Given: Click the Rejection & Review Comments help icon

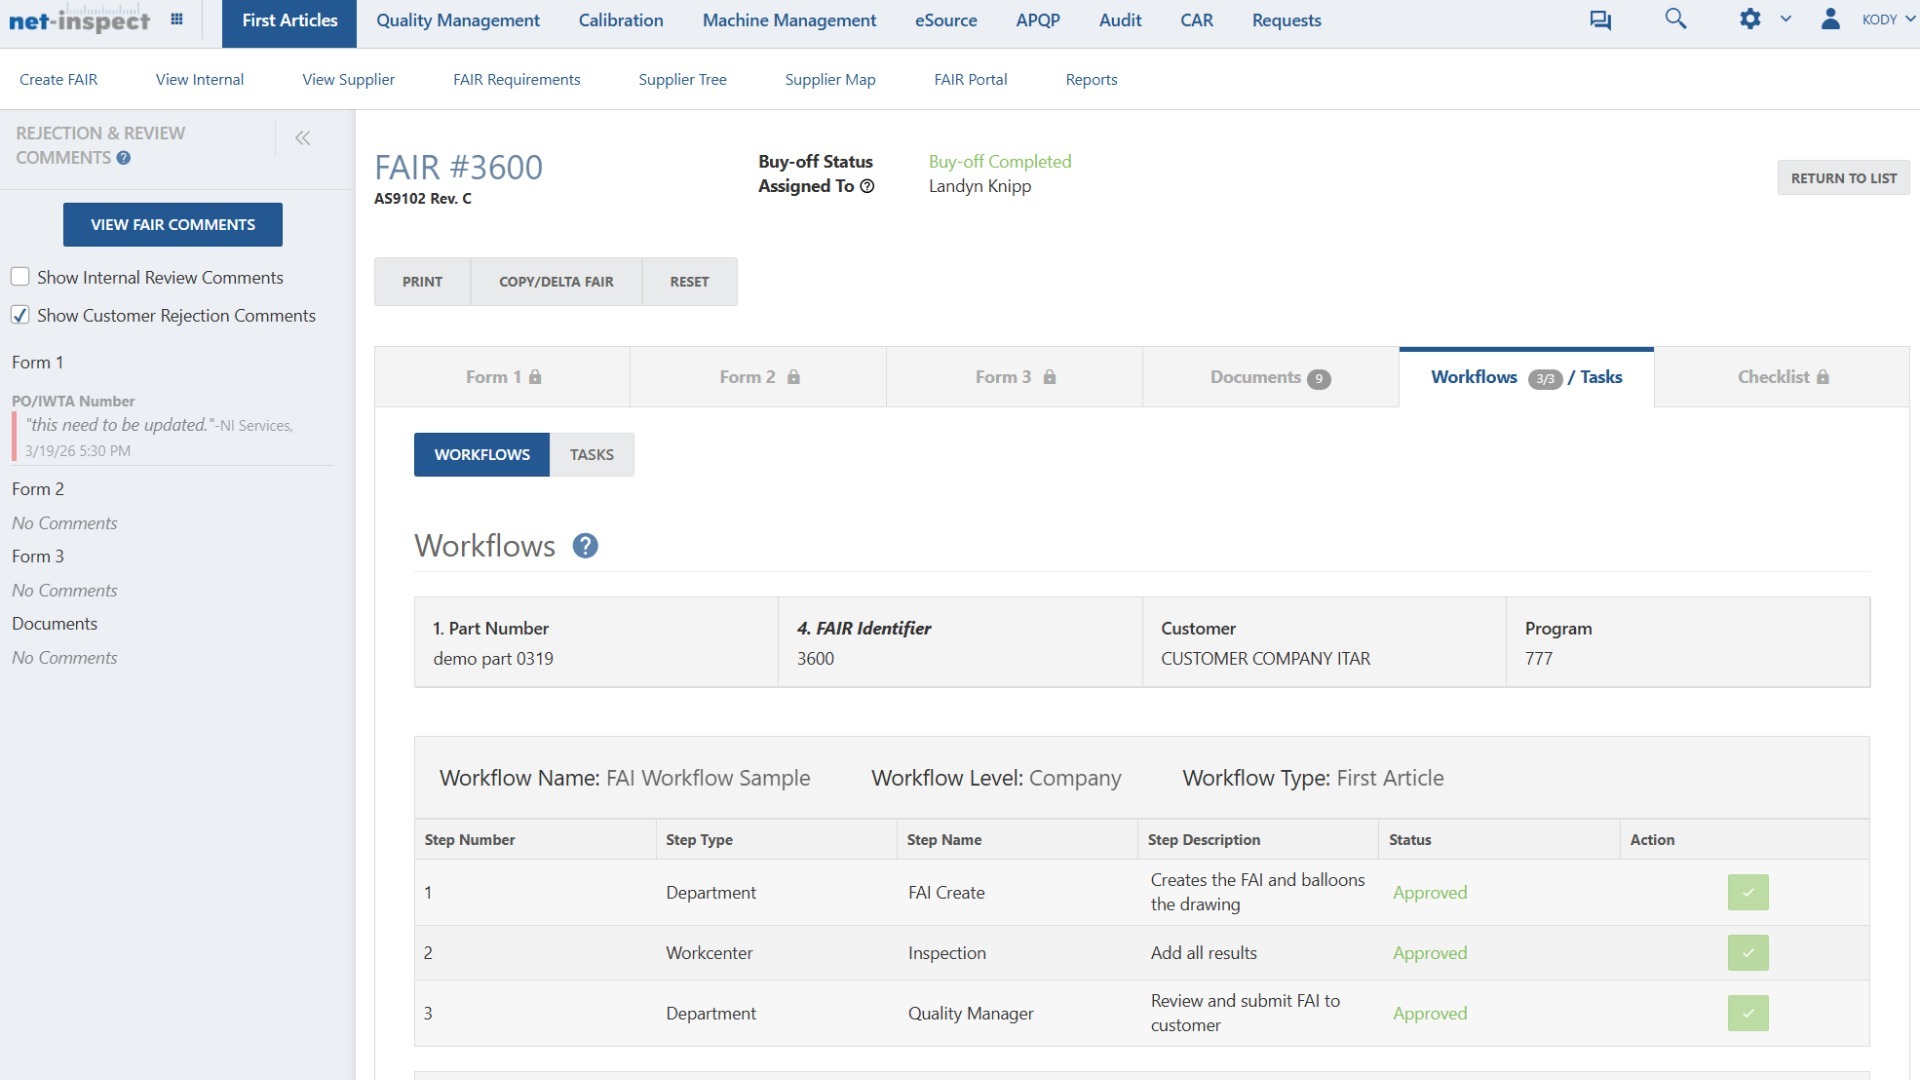Looking at the screenshot, I should click(x=123, y=157).
